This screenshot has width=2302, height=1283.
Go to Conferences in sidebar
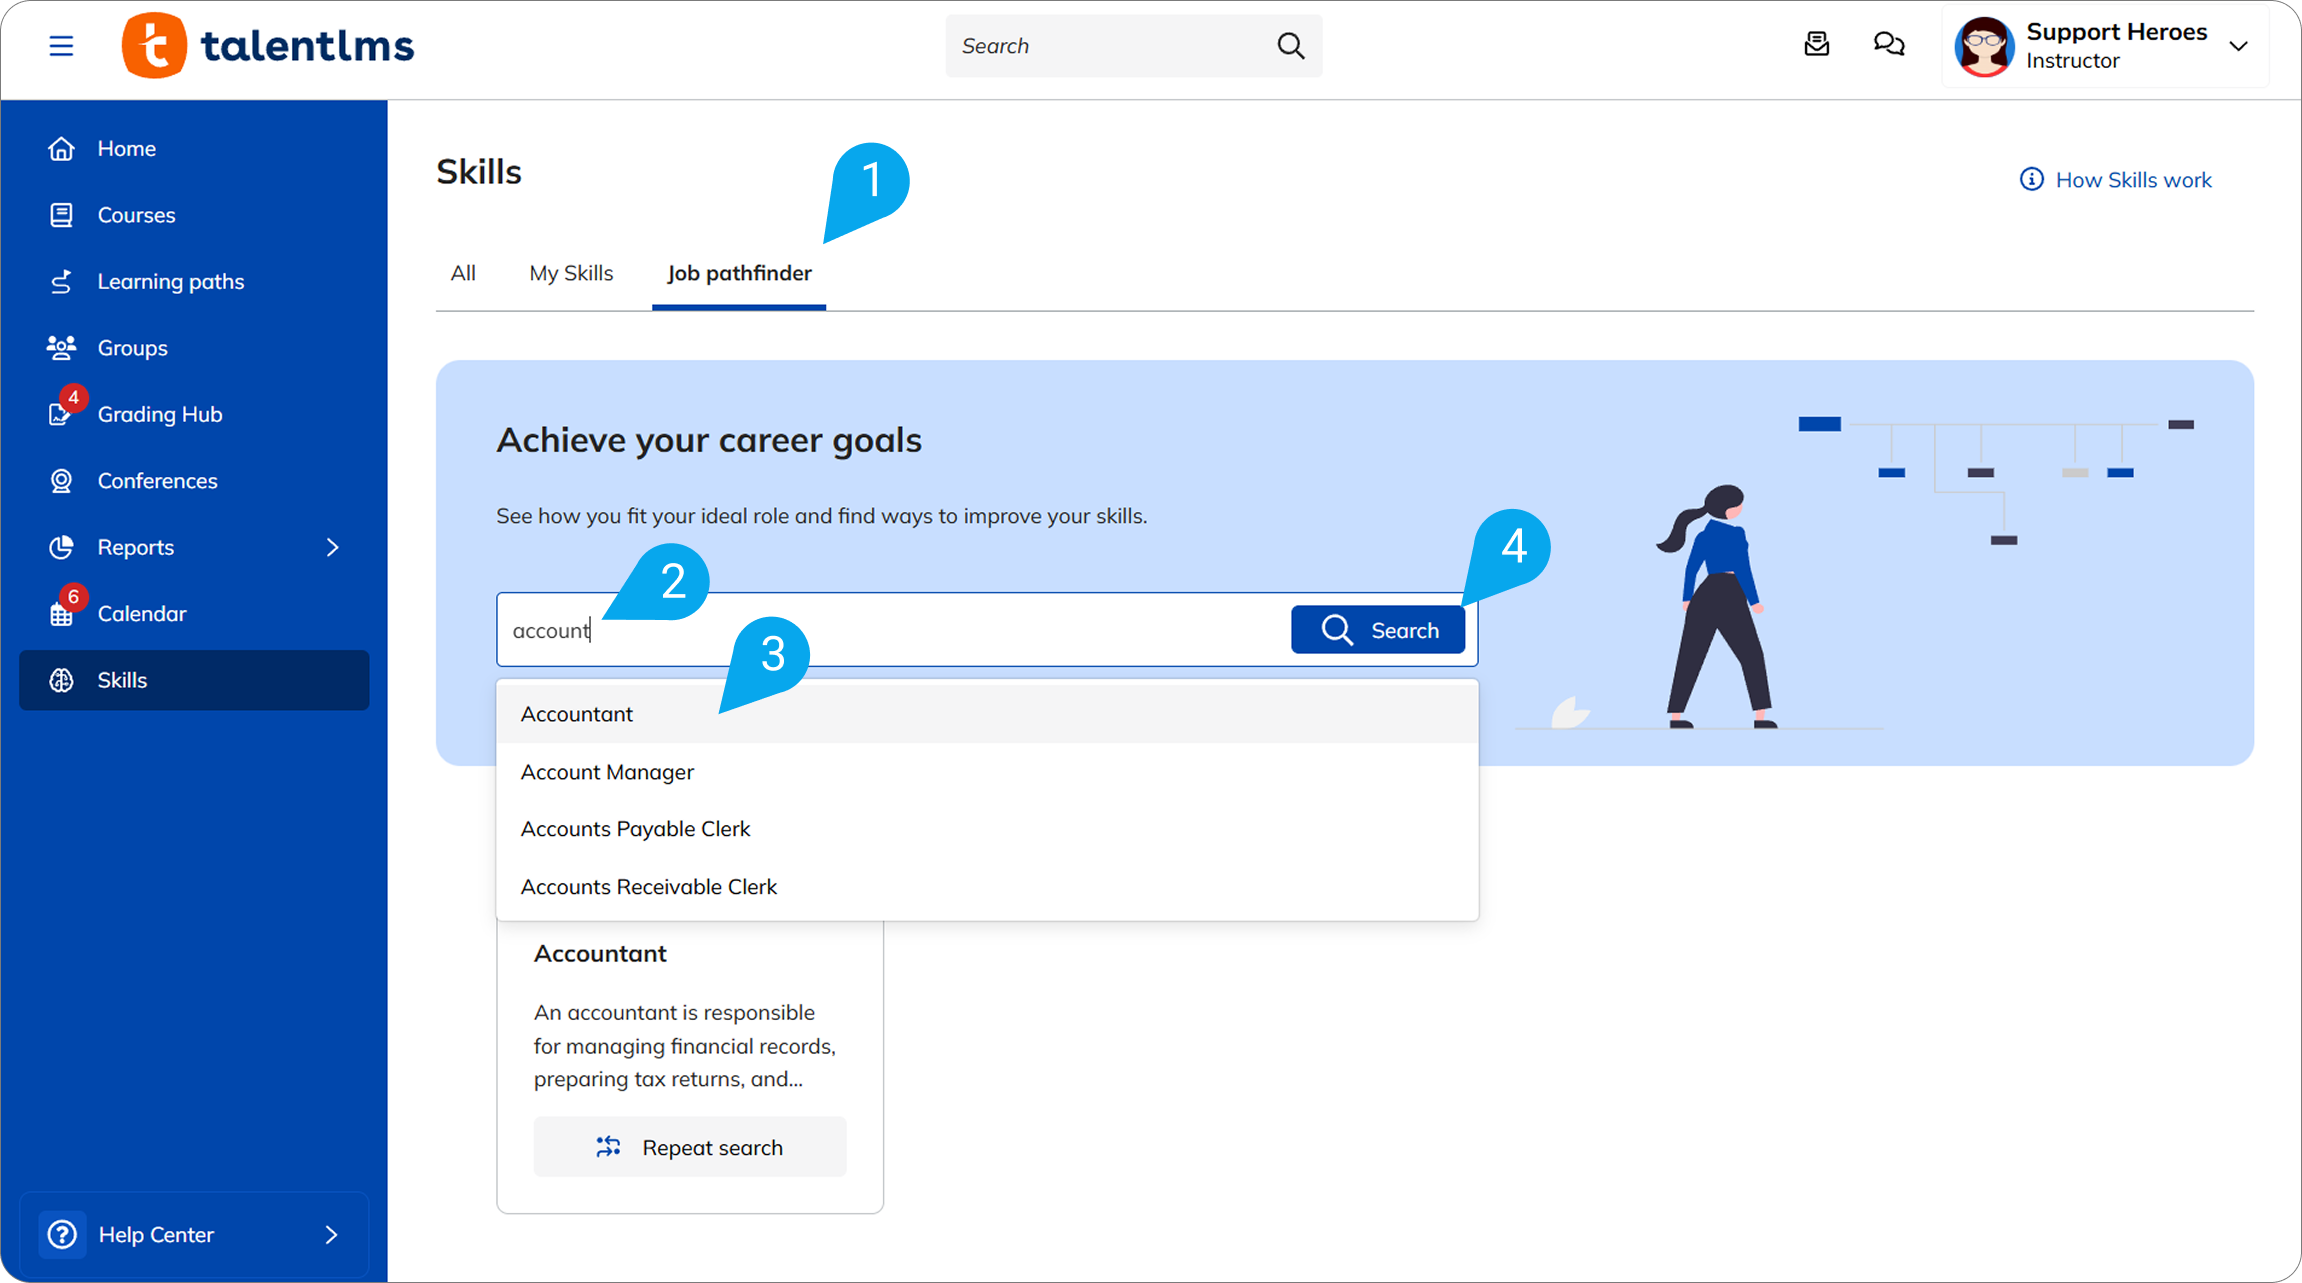tap(157, 481)
